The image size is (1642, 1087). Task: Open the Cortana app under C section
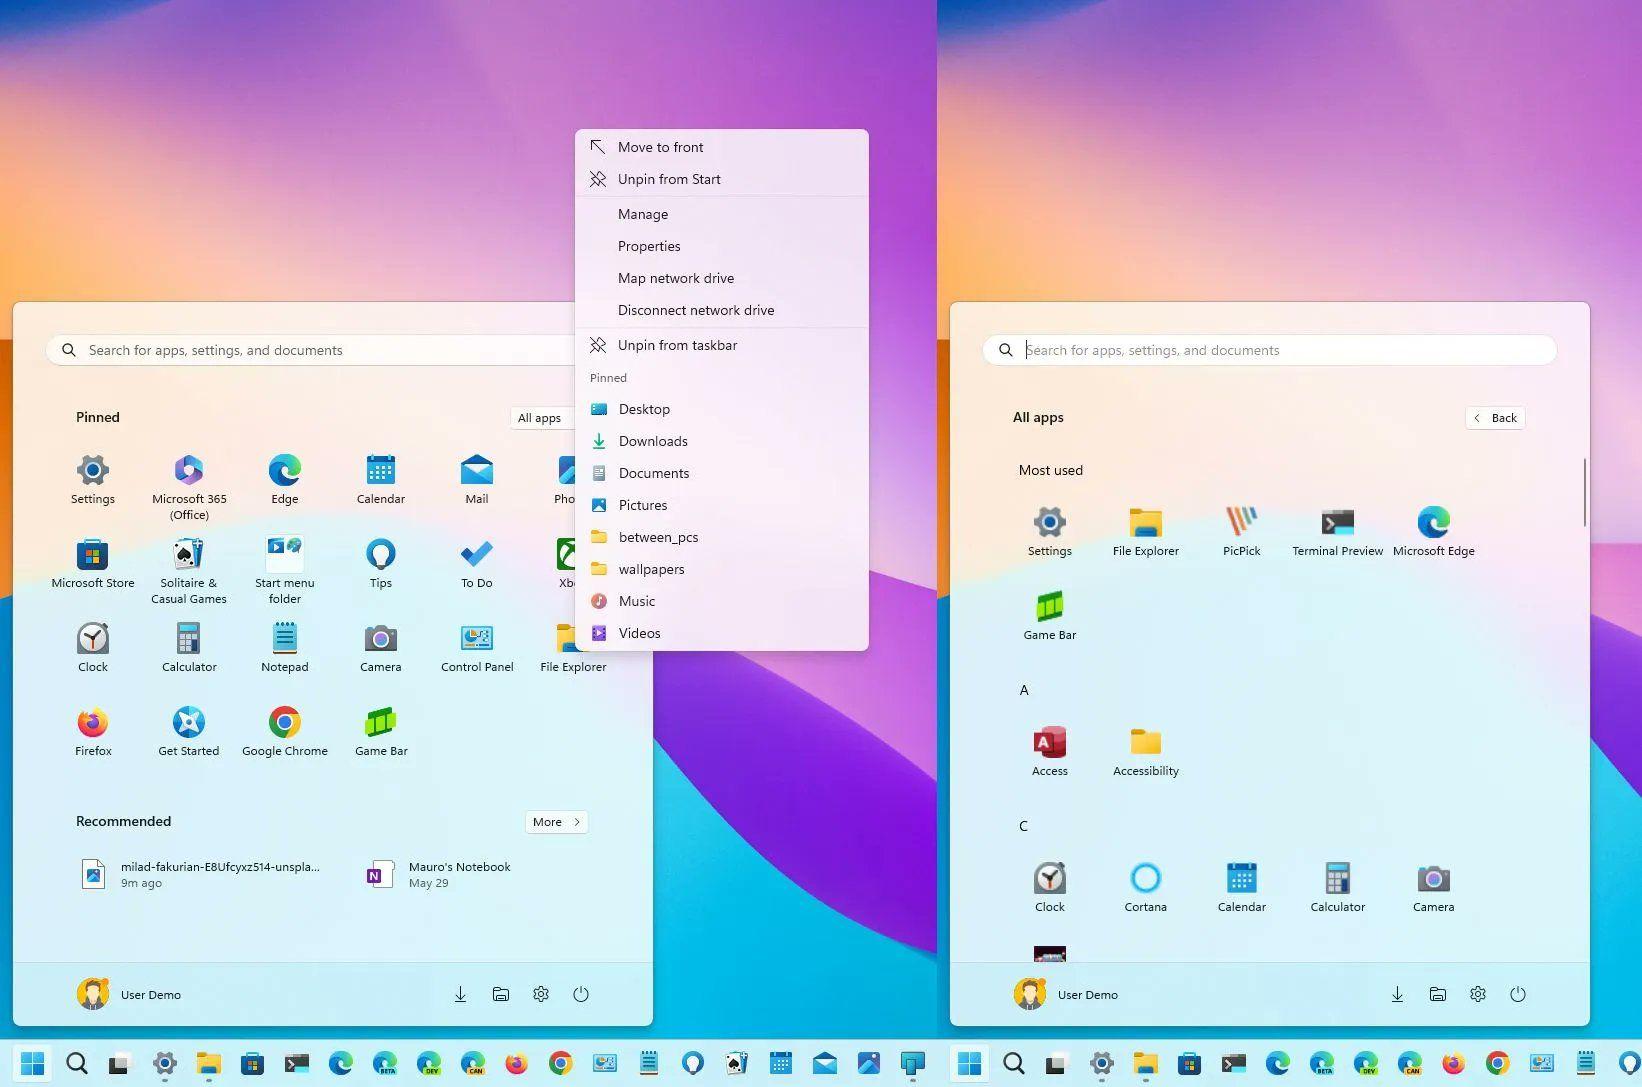click(x=1145, y=885)
